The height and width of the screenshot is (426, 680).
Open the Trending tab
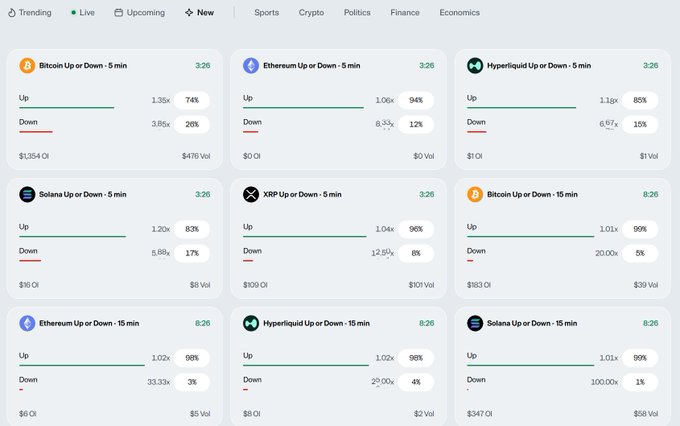pos(29,13)
